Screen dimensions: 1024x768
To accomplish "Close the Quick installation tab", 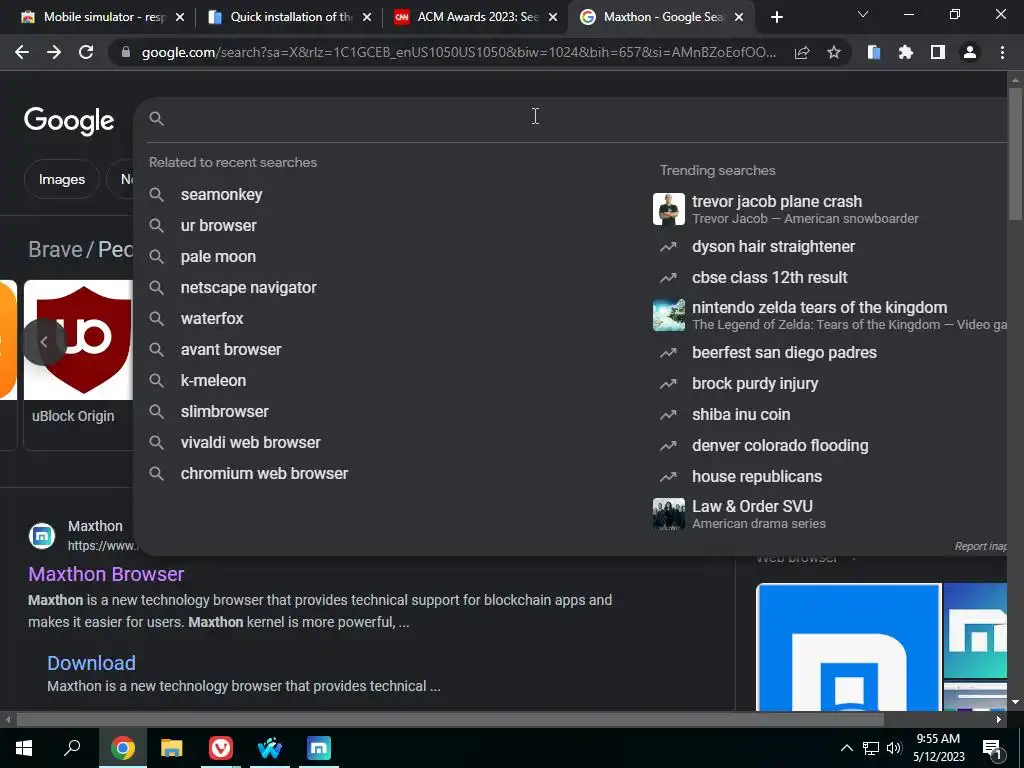I will (x=367, y=17).
